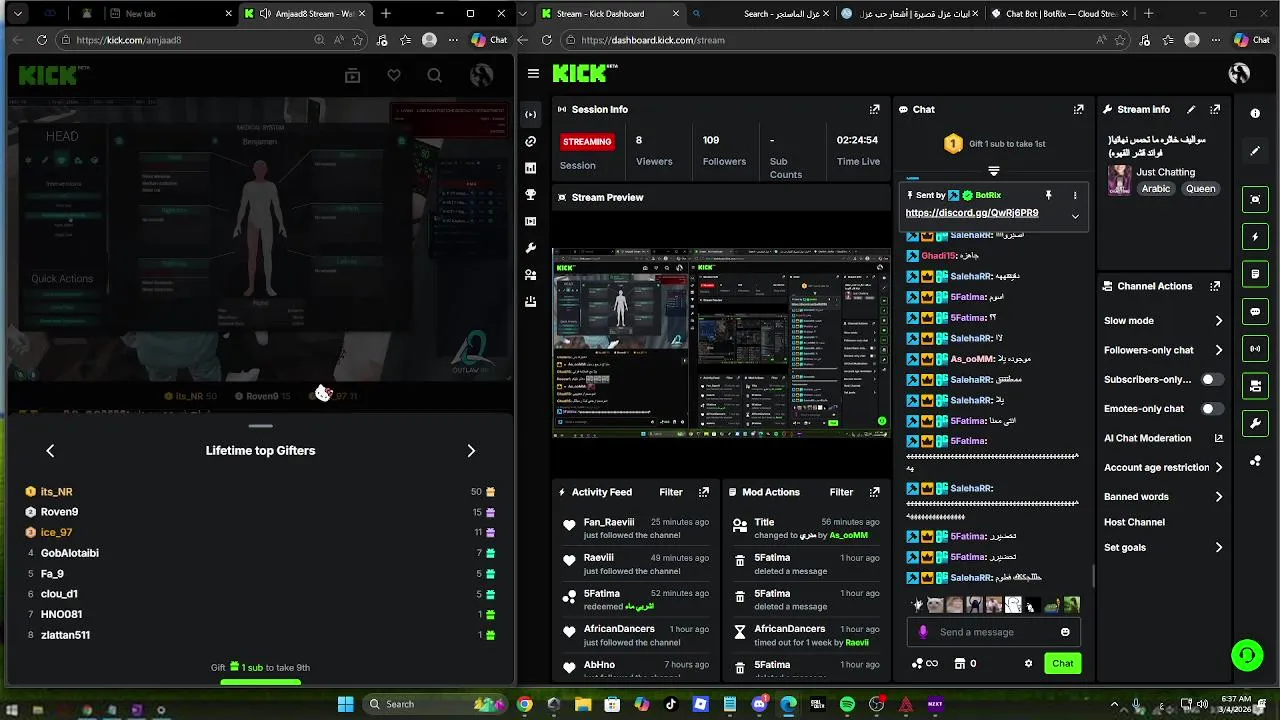The image size is (1280, 720).
Task: Open search icon on Kick stream page
Action: [x=434, y=76]
